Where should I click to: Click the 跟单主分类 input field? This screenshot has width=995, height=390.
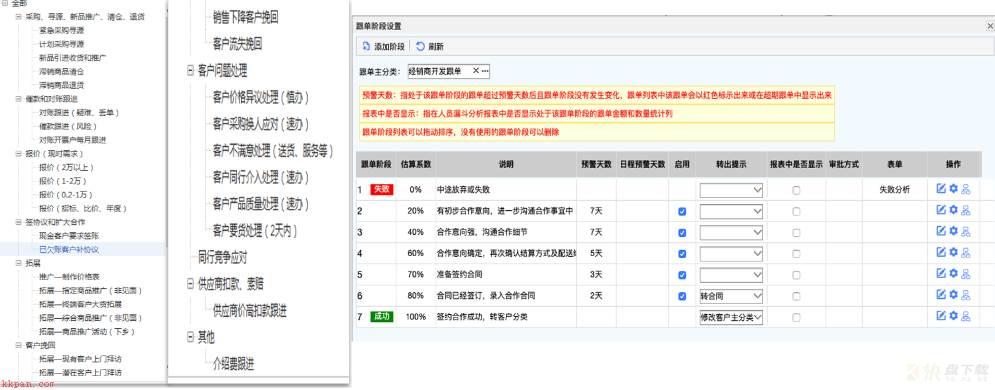coord(448,71)
